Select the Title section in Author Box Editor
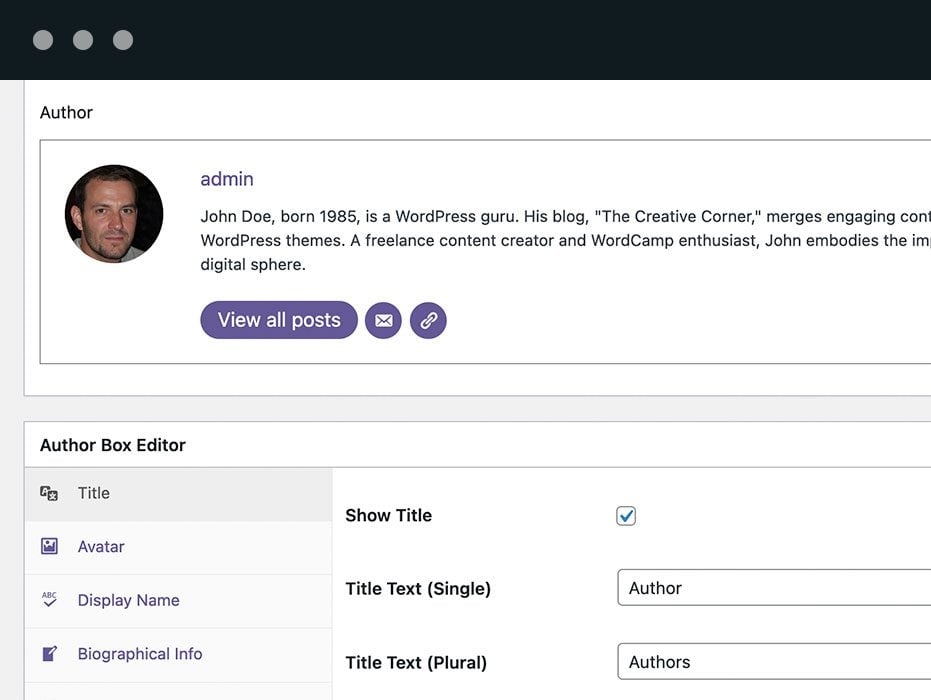Screen dimensions: 931x700 [x=94, y=493]
